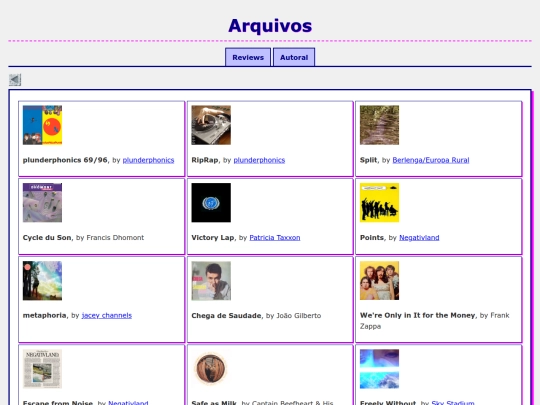Image resolution: width=540 pixels, height=405 pixels.
Task: Click the 'Arquivos' page heading
Action: (270, 26)
